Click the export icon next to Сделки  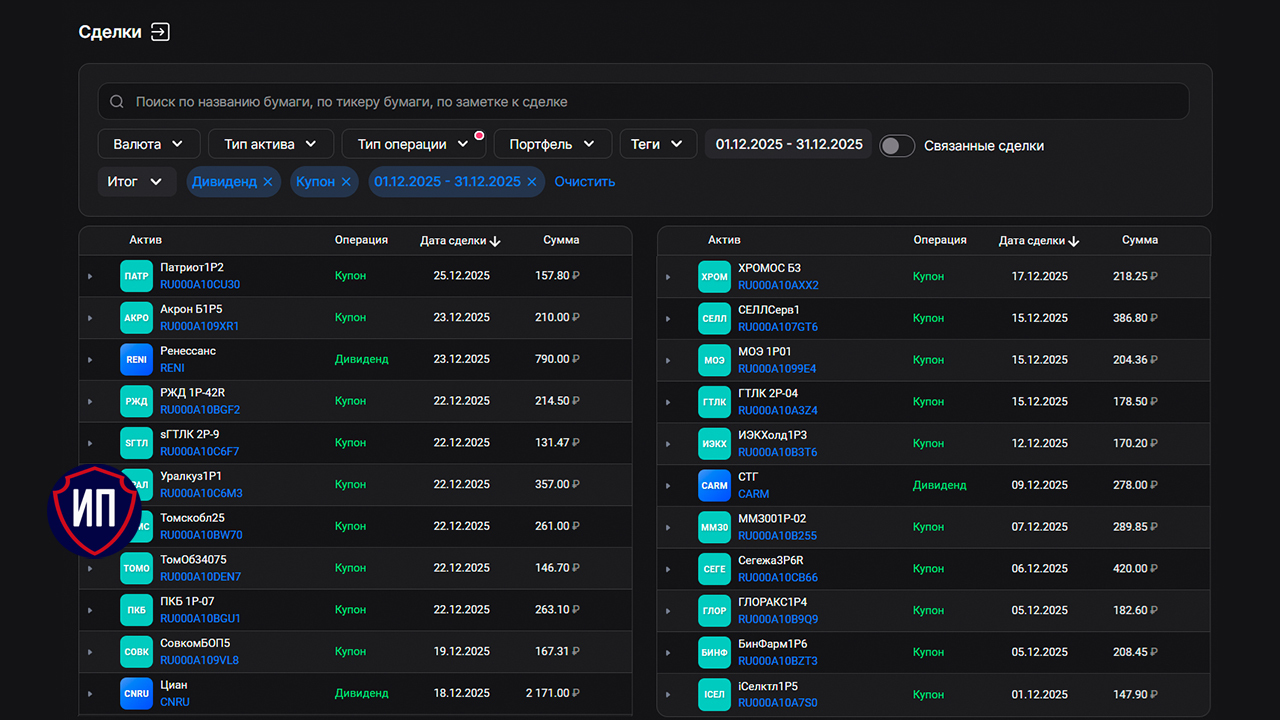point(160,32)
